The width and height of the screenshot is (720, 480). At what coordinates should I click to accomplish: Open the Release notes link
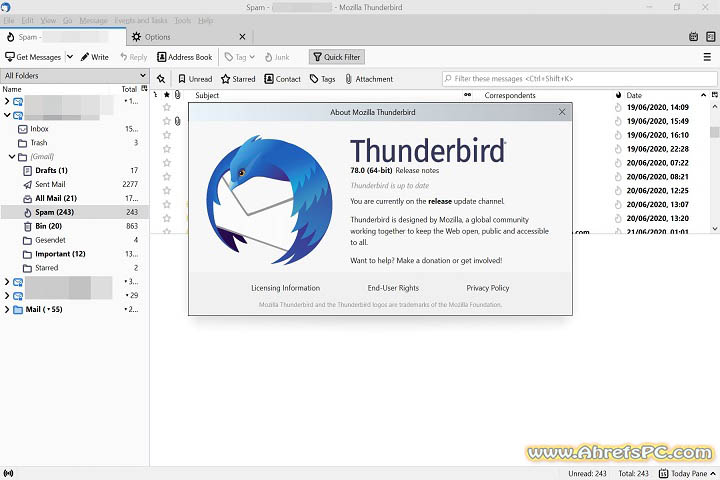click(x=417, y=170)
